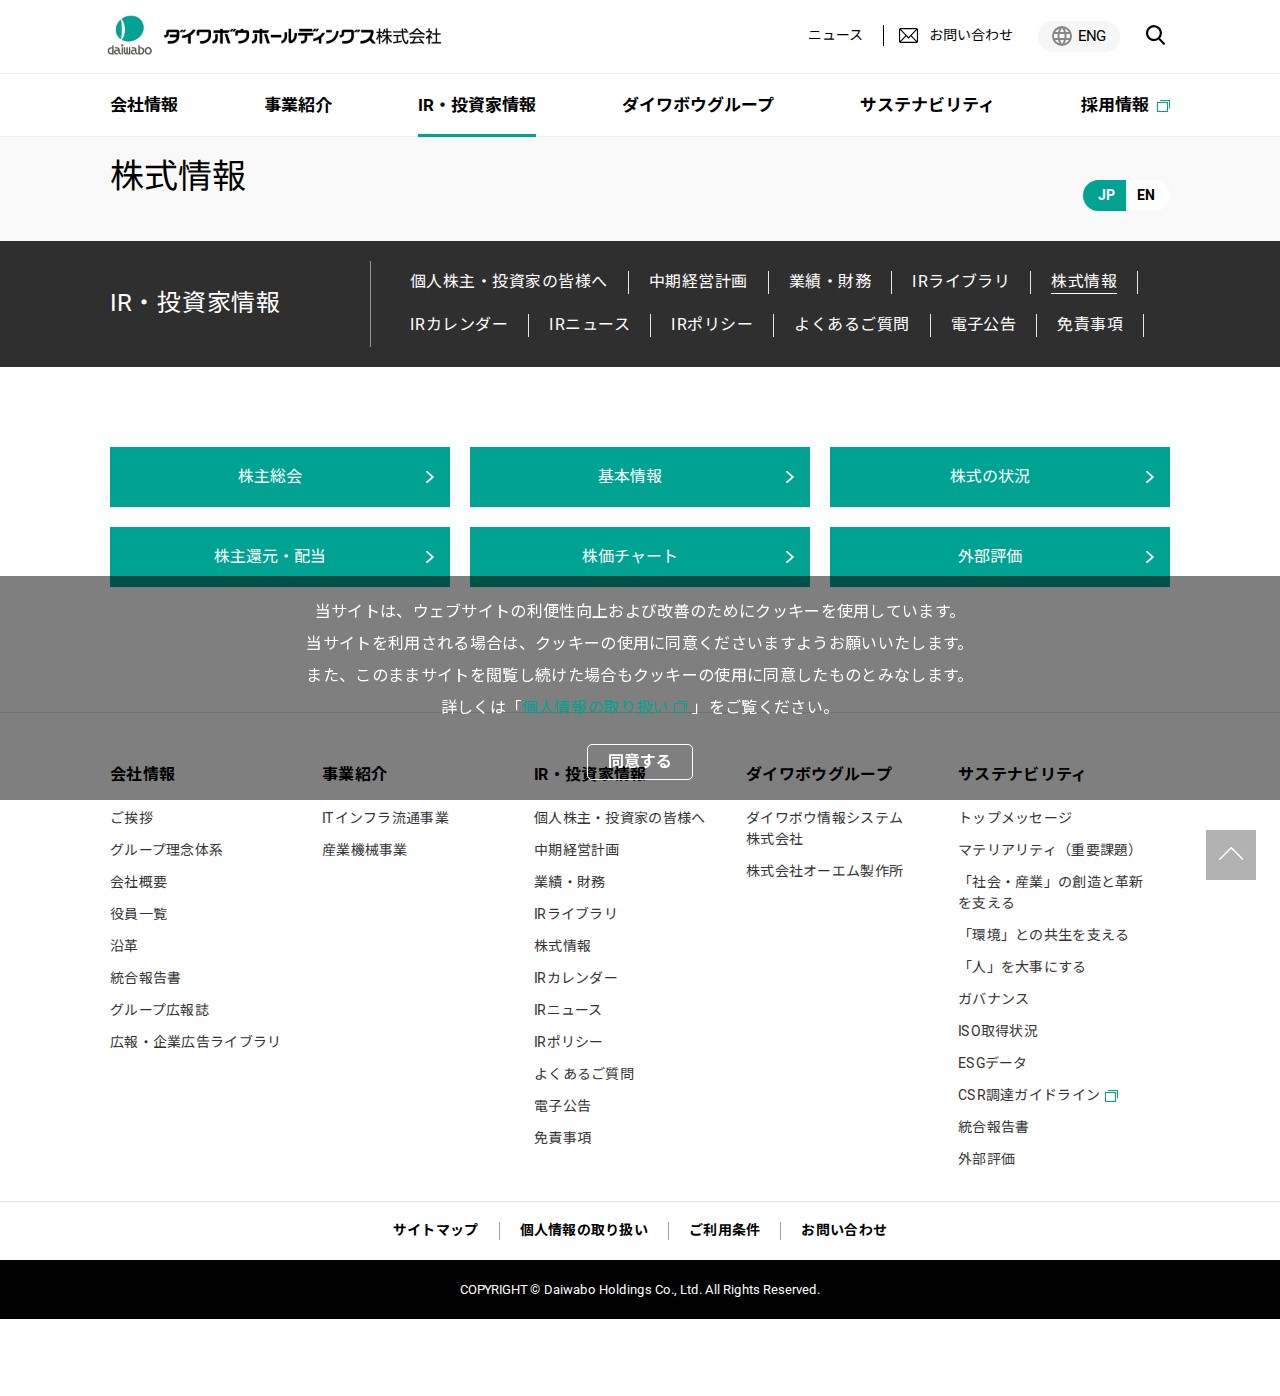Viewport: 1280px width, 1396px height.
Task: Open the 事業紹介 main menu
Action: click(x=298, y=105)
